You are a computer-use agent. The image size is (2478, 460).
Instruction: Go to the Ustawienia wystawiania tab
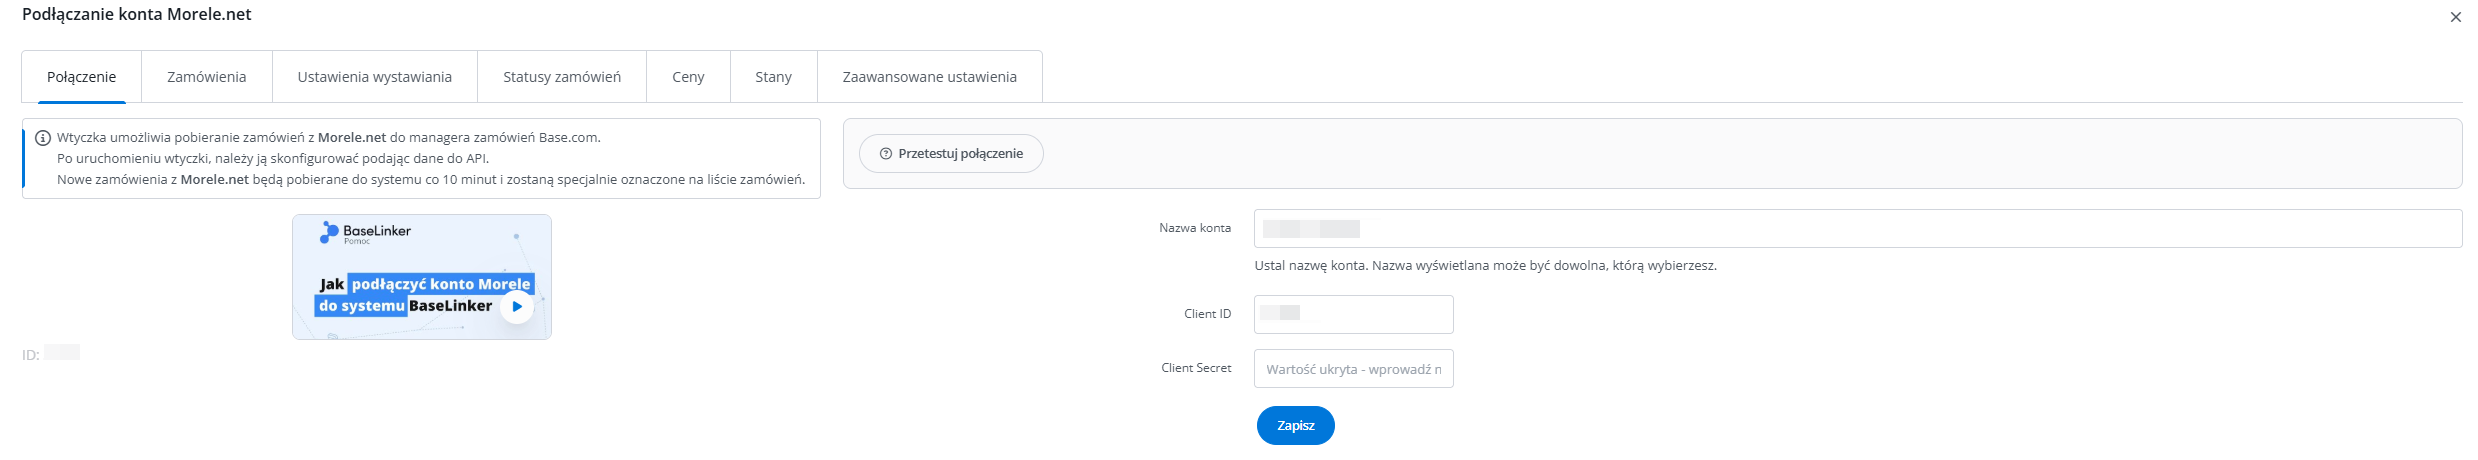pos(374,77)
